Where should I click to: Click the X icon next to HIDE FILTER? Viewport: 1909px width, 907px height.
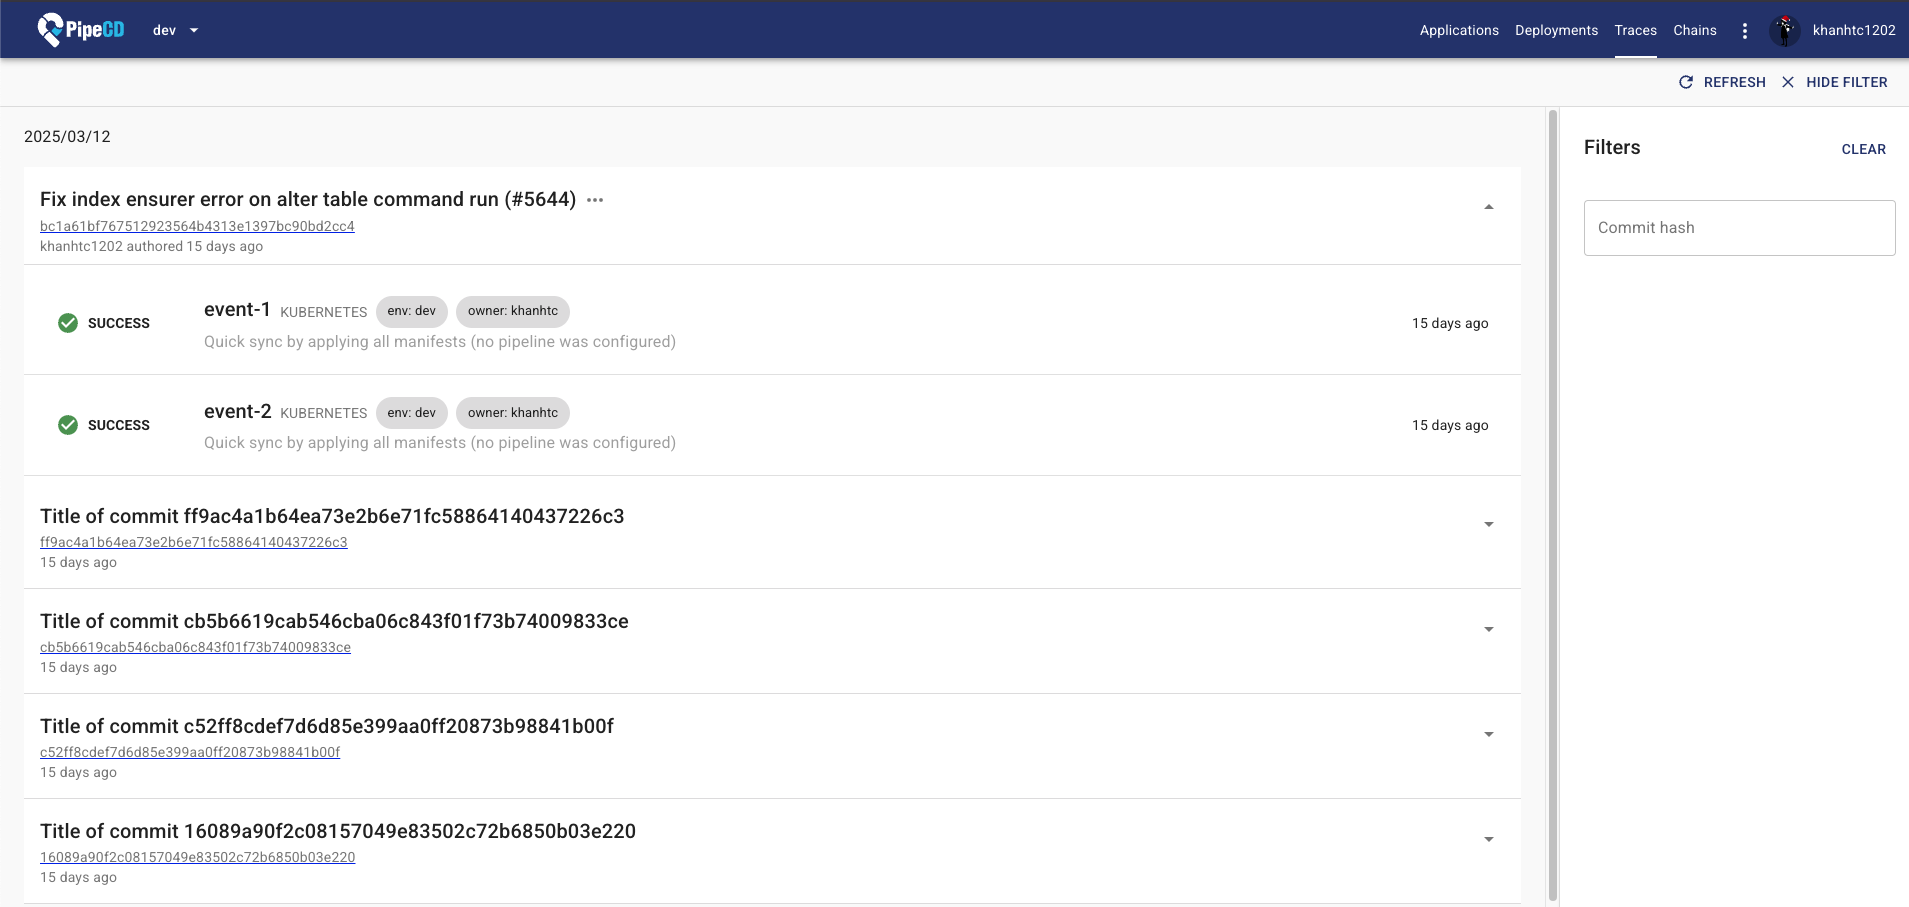coord(1788,82)
